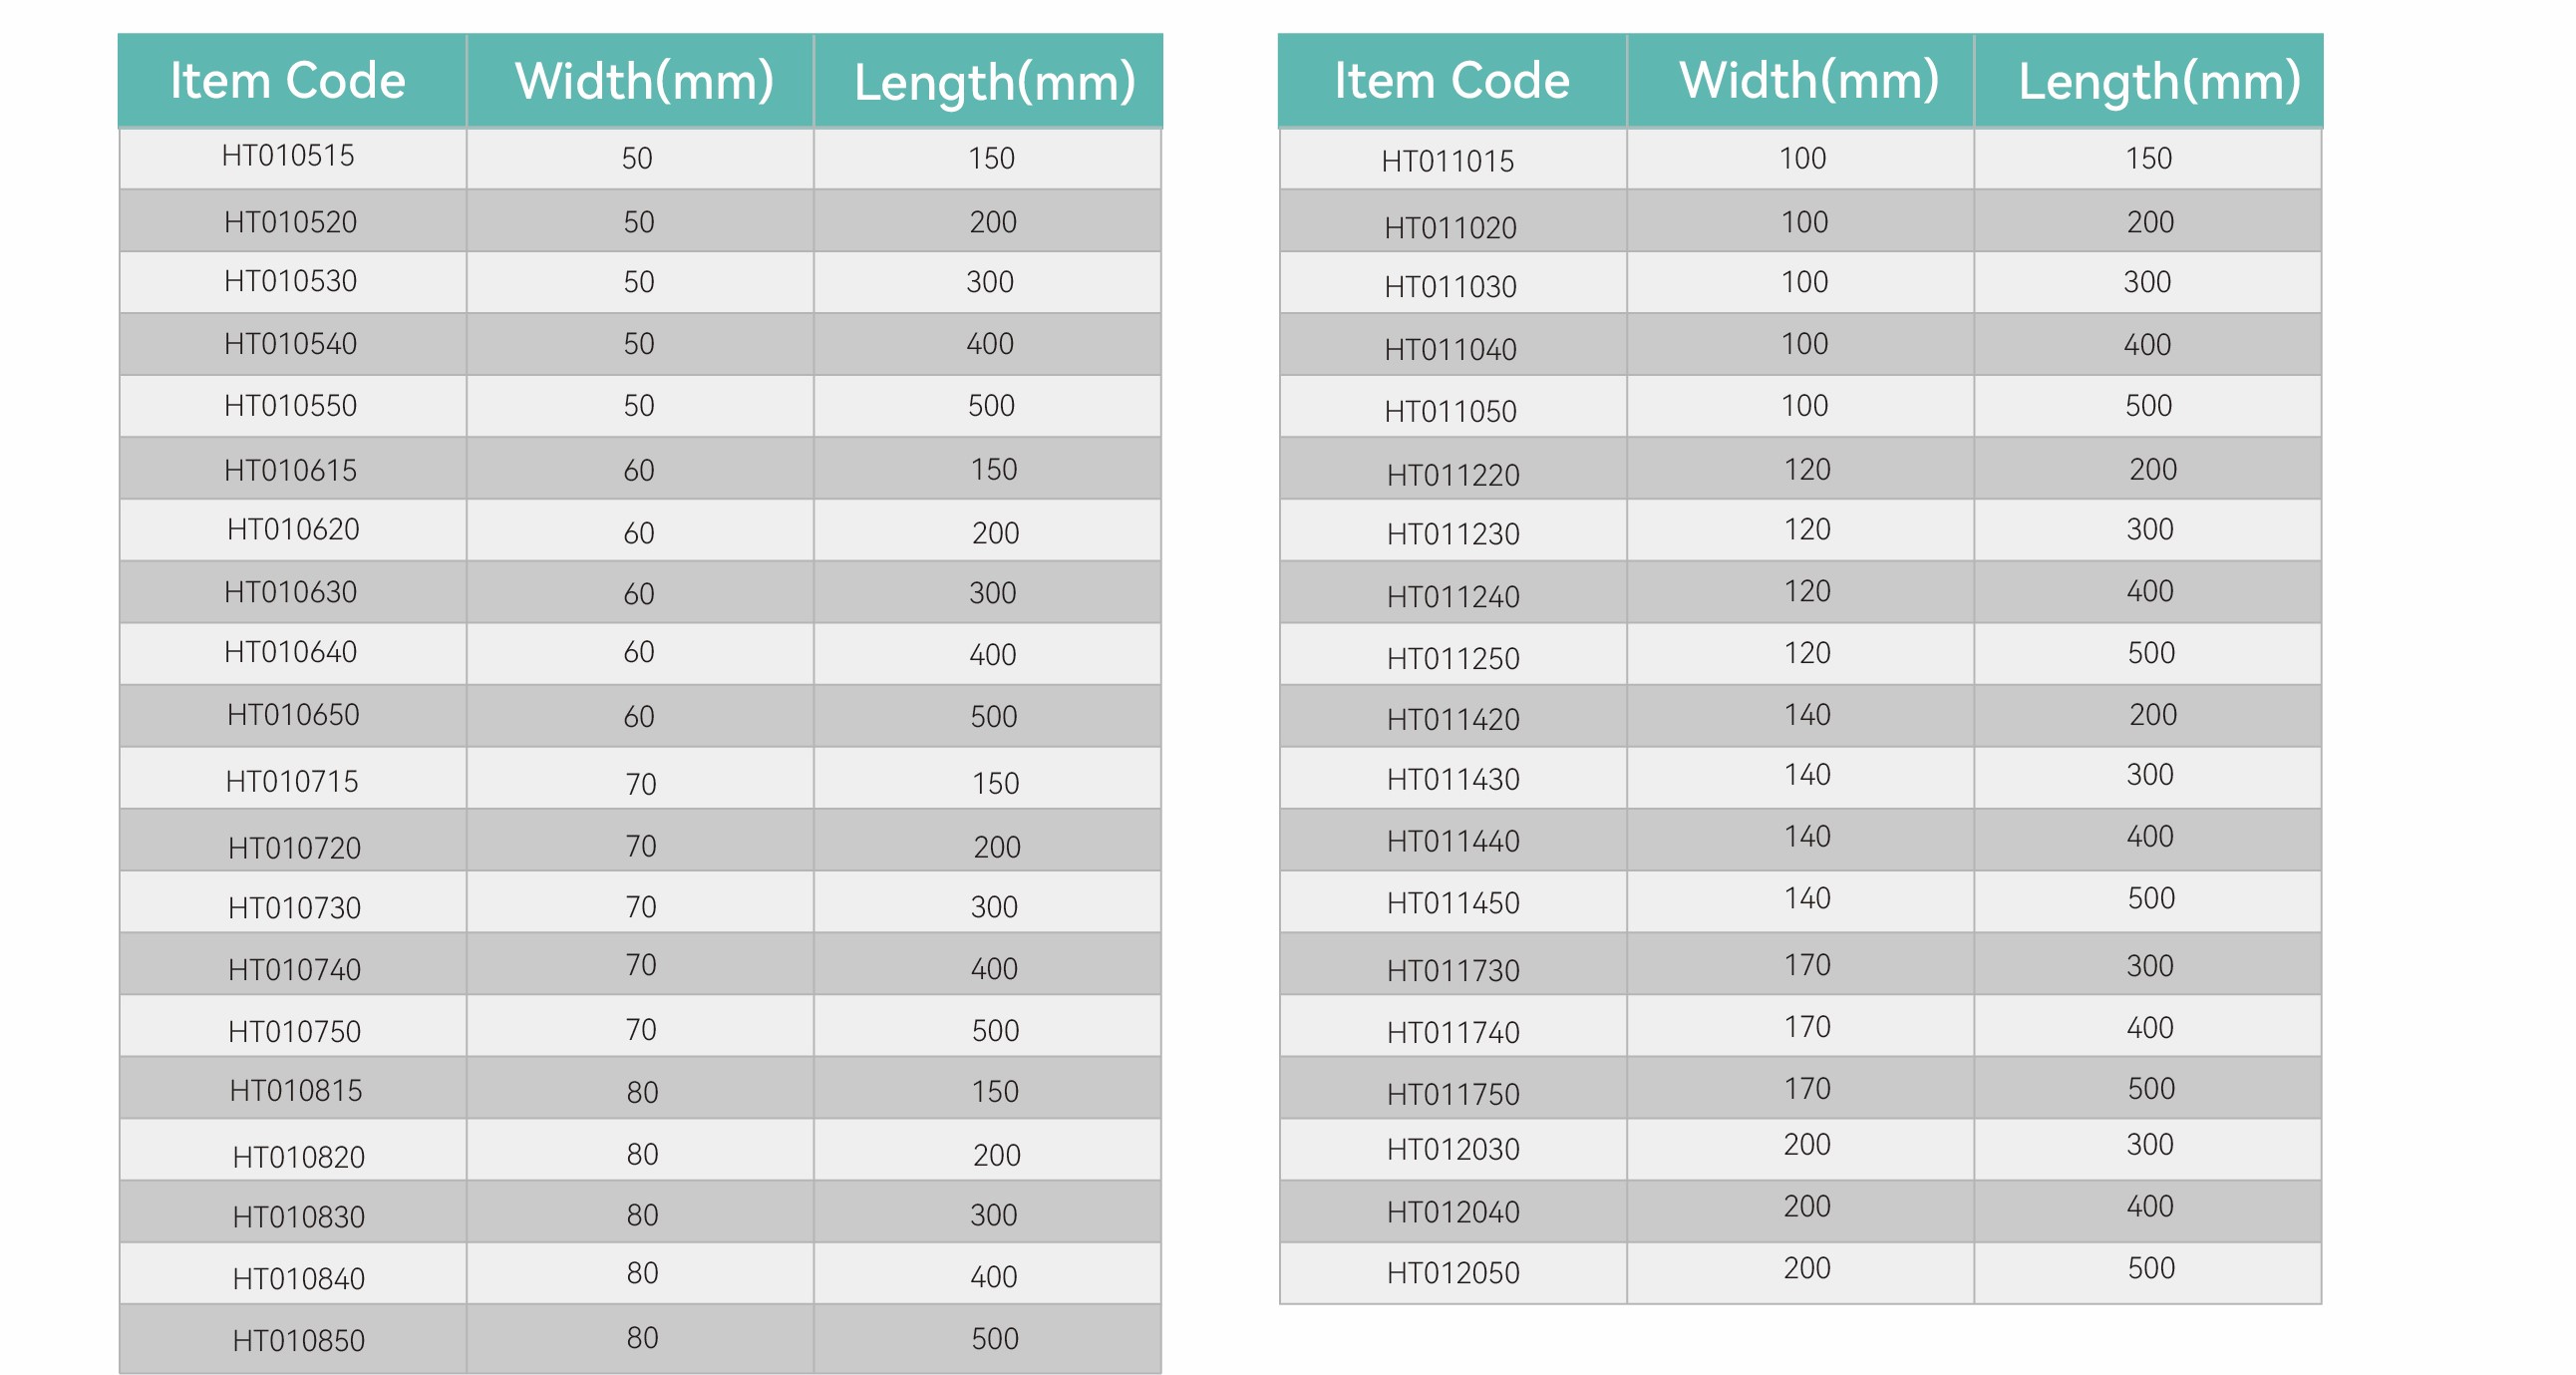Viewport: 2576px width, 1375px height.
Task: Click the cell for HT010620
Action: [293, 529]
